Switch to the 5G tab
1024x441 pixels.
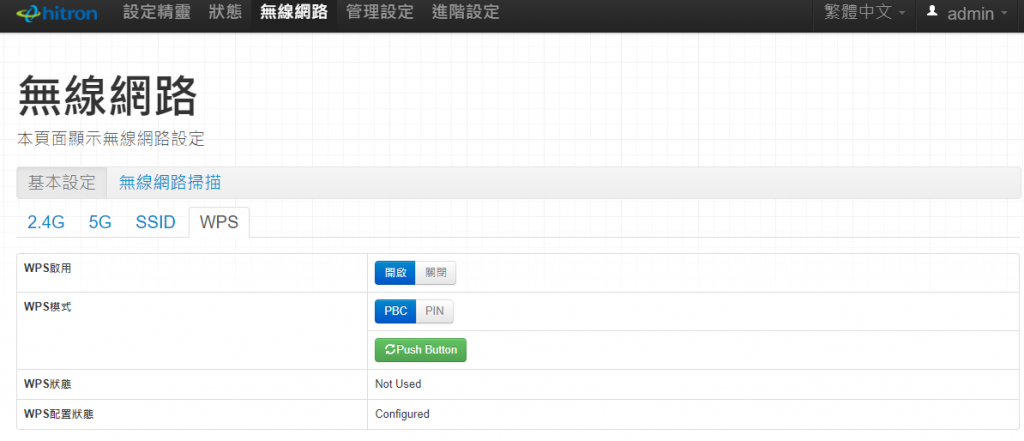click(x=100, y=222)
